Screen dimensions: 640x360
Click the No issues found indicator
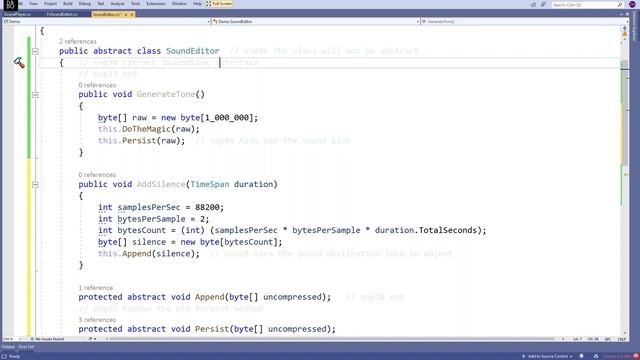[48, 339]
